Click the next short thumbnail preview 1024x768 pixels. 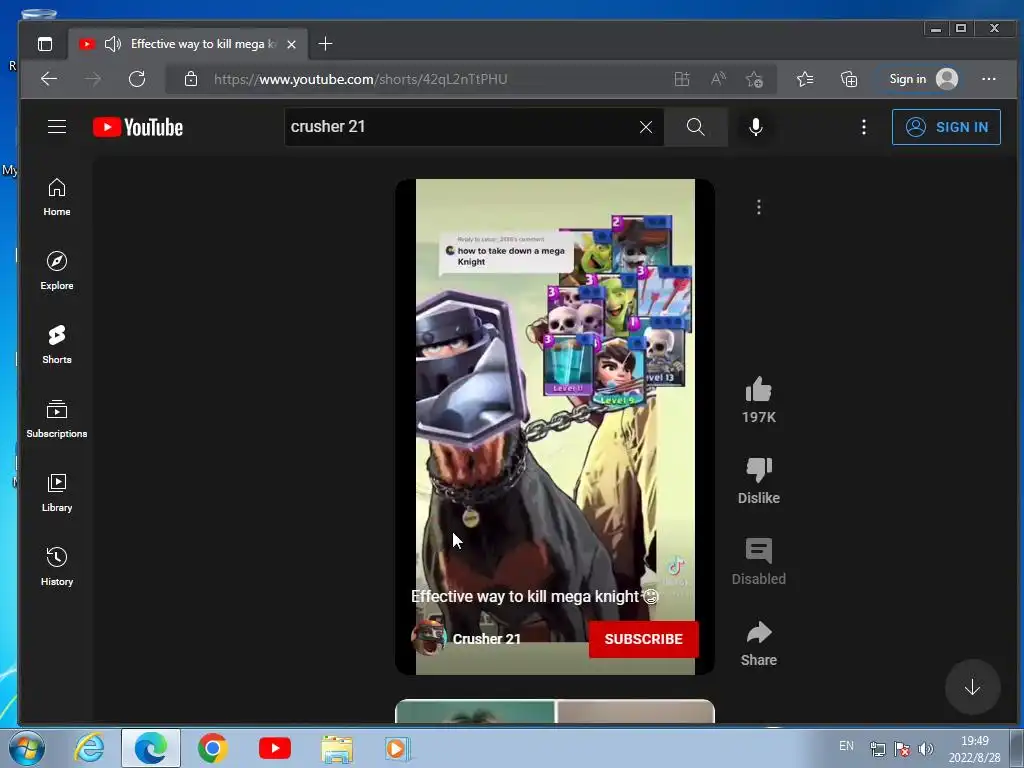click(555, 711)
